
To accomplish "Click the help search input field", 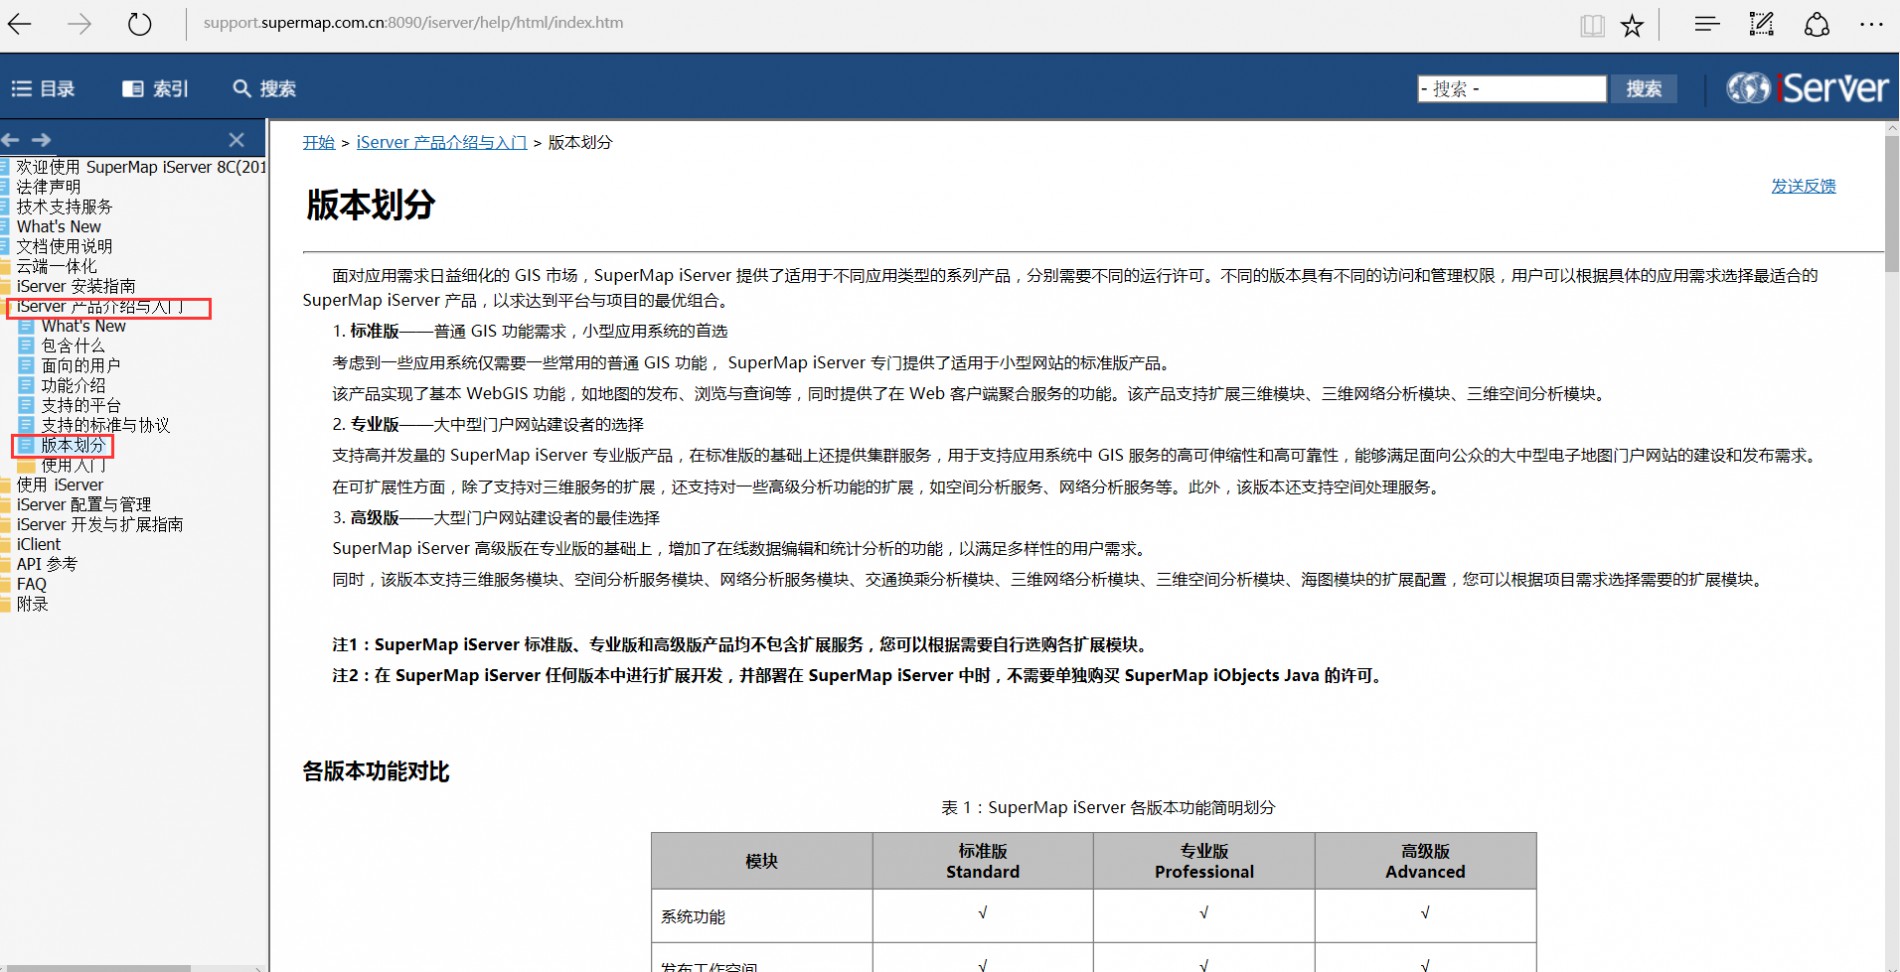I will pos(1511,89).
